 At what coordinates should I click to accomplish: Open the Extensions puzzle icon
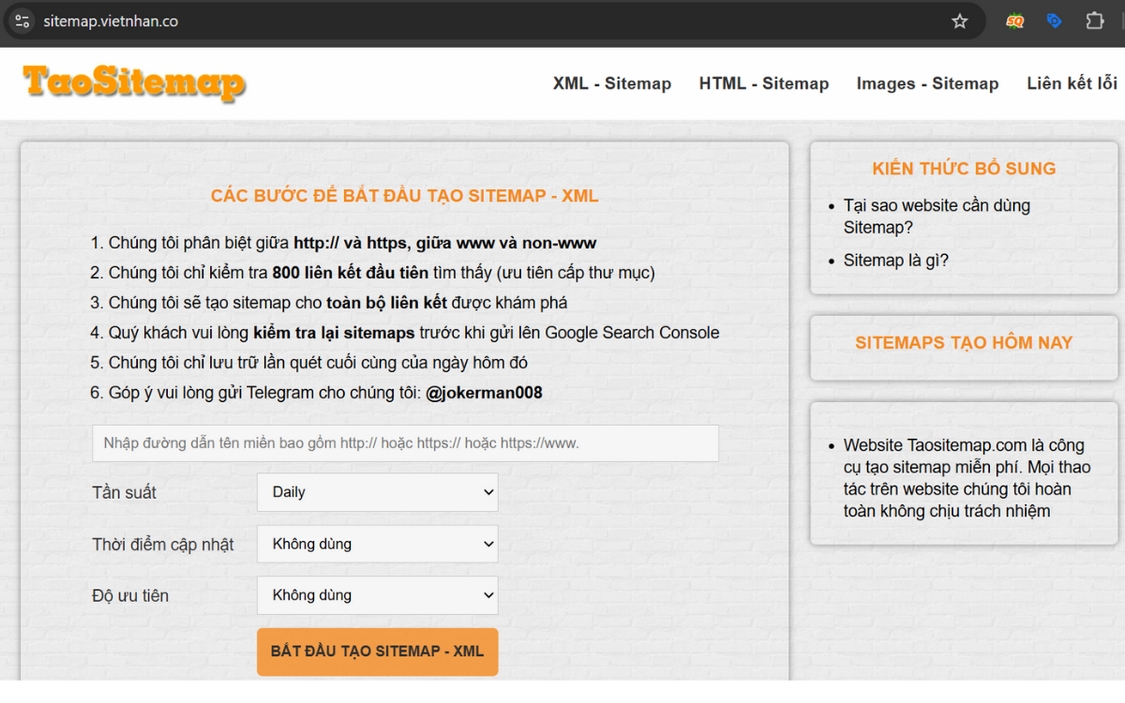pos(1094,21)
